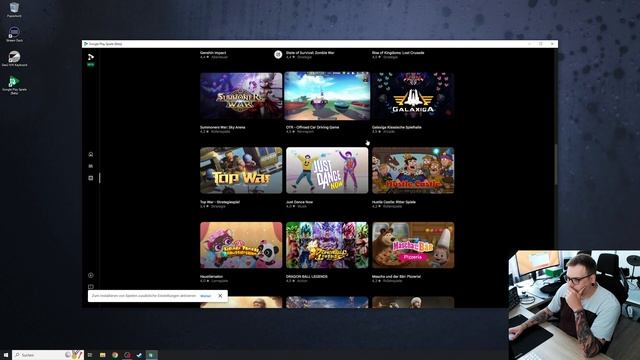640x360 pixels.
Task: Click the Google Play Games logo in sidebar
Action: point(91,57)
